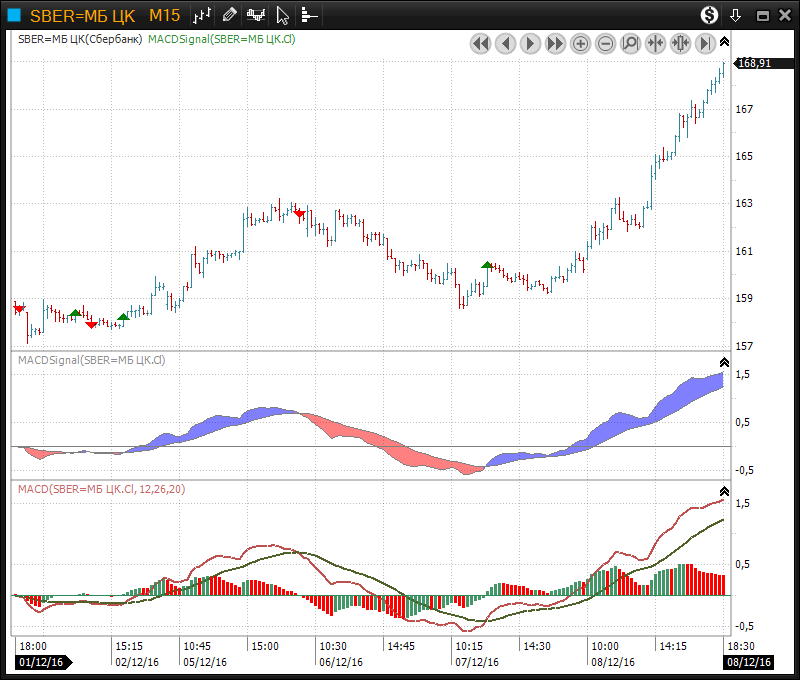Collapse the MACD indicator panel
The image size is (800, 680).
[x=725, y=491]
